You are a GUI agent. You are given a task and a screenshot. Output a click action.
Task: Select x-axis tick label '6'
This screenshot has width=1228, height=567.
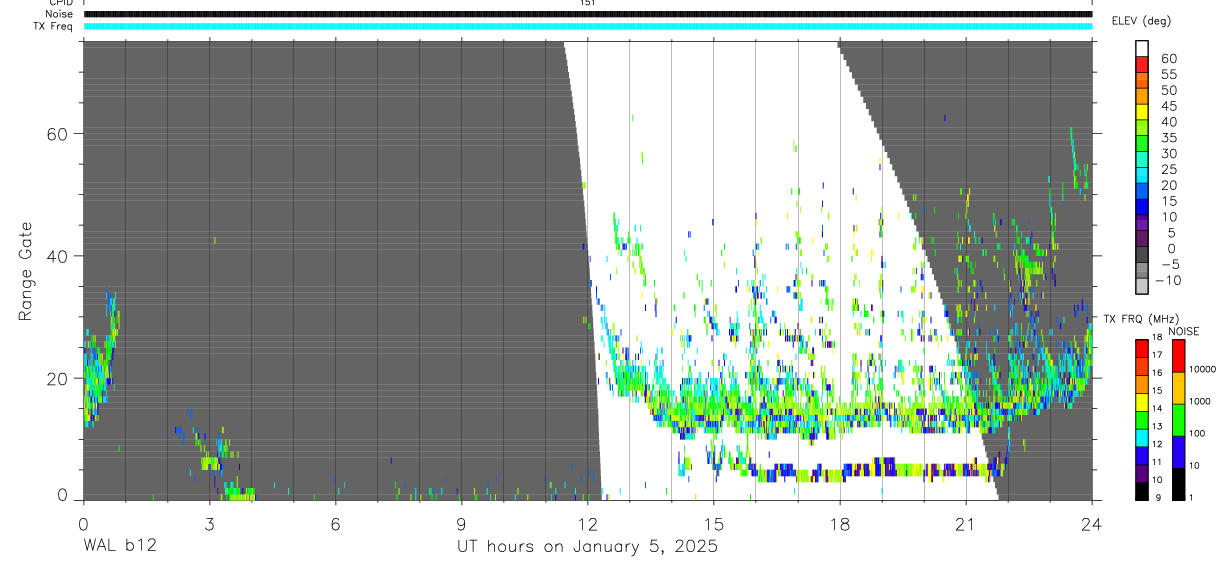click(x=335, y=524)
